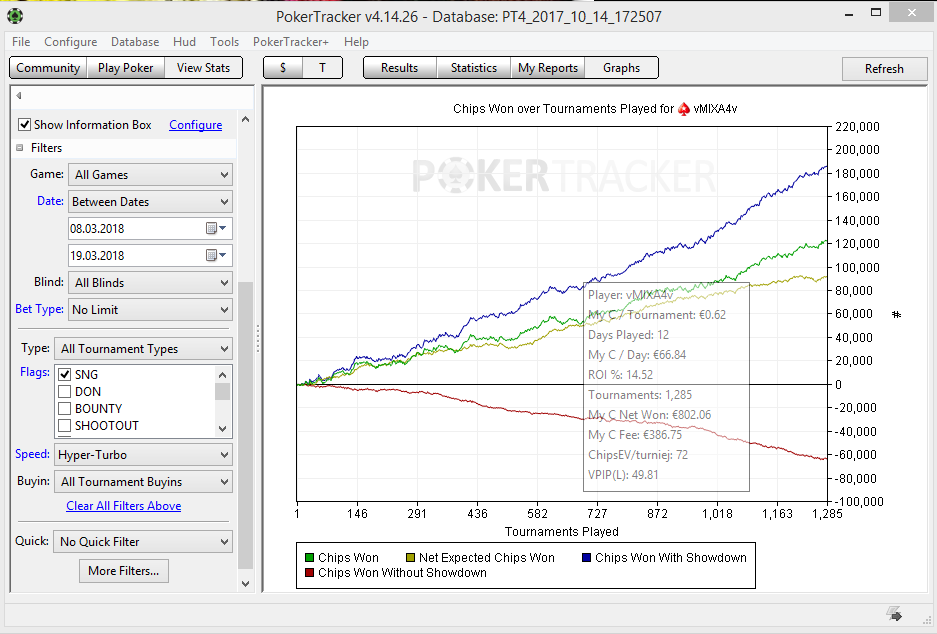Click the VPIP(L): 49.81 info line

pyautogui.click(x=623, y=475)
